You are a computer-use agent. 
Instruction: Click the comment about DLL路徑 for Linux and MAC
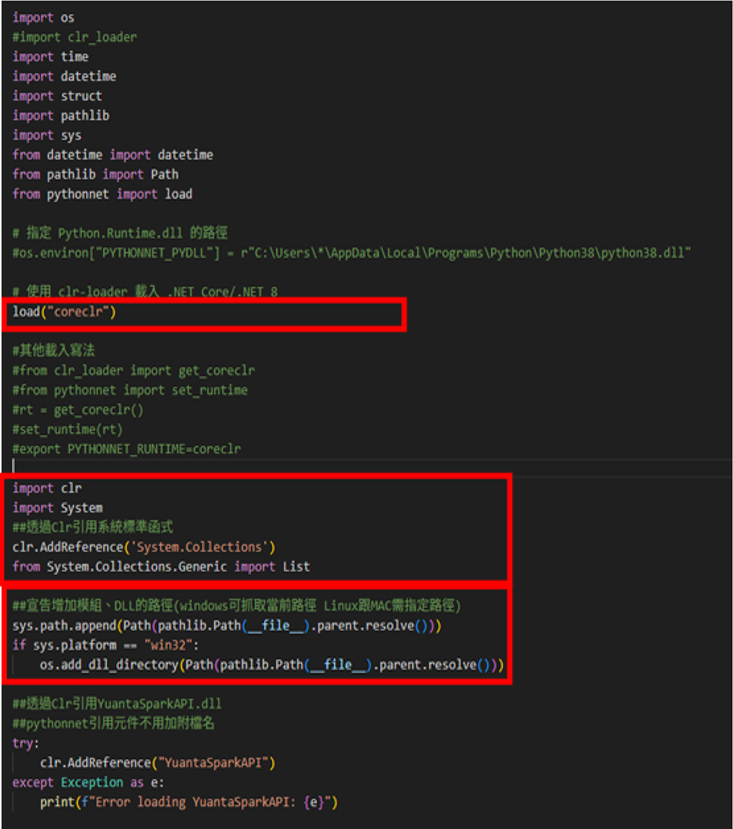[x=236, y=605]
